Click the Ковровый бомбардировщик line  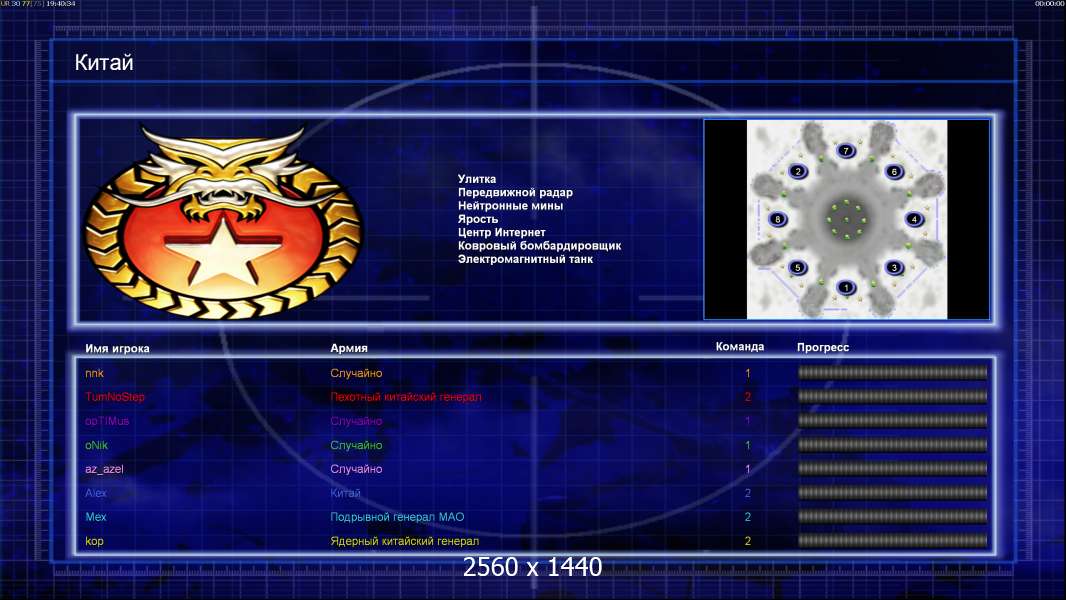(539, 246)
